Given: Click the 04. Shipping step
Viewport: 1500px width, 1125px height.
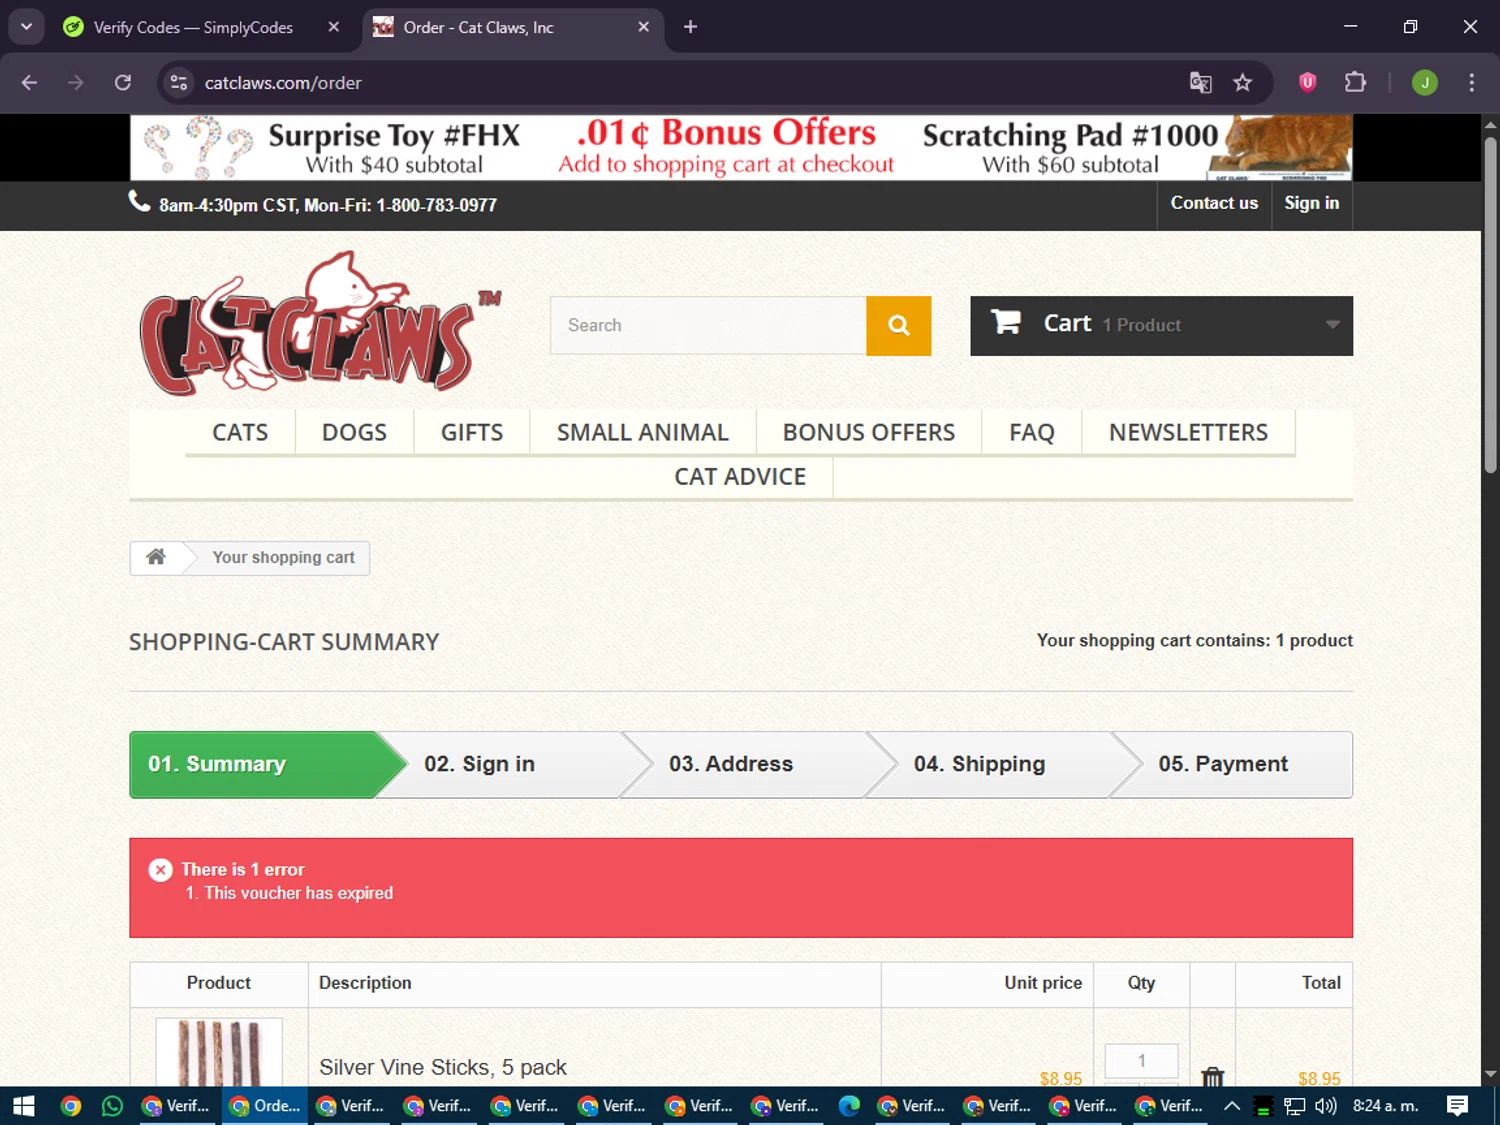Looking at the screenshot, I should pos(980,764).
